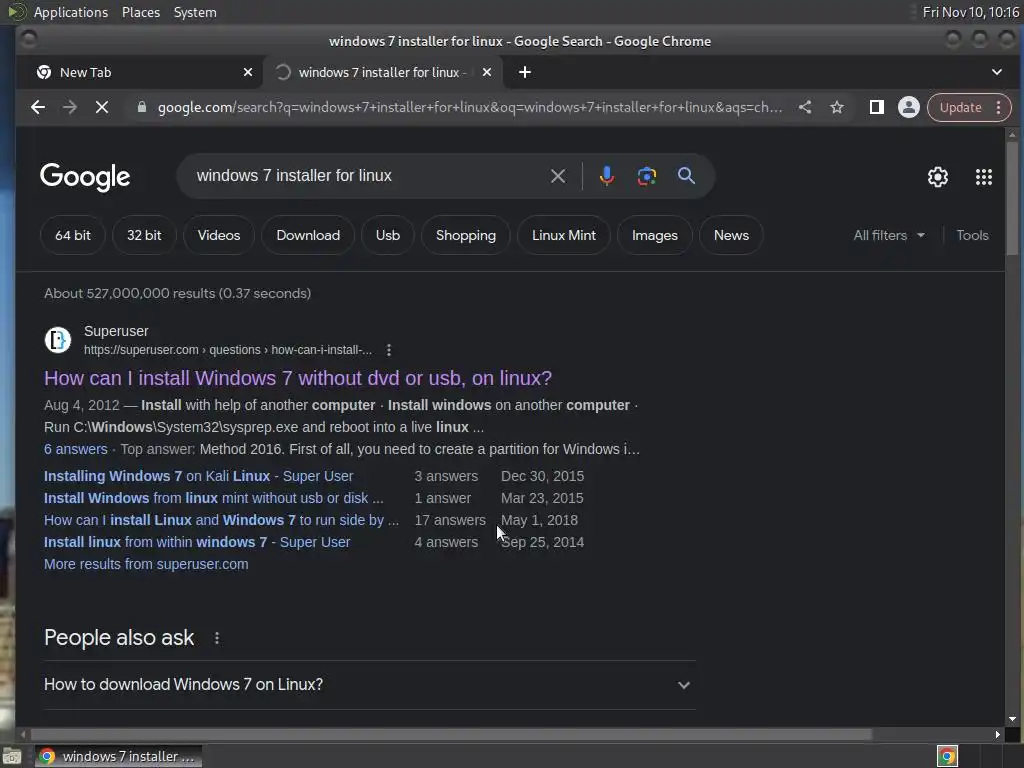Click in the Google search input field
This screenshot has width=1024, height=768.
(369, 176)
